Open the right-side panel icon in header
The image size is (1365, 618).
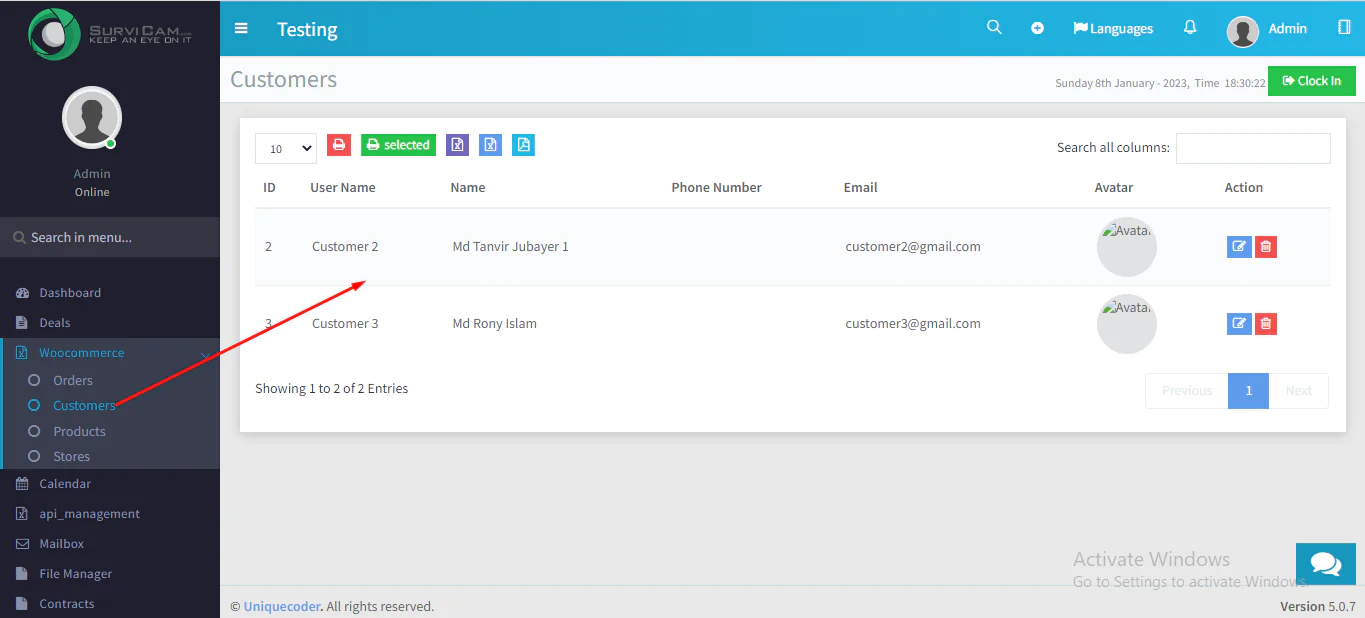coord(1344,27)
